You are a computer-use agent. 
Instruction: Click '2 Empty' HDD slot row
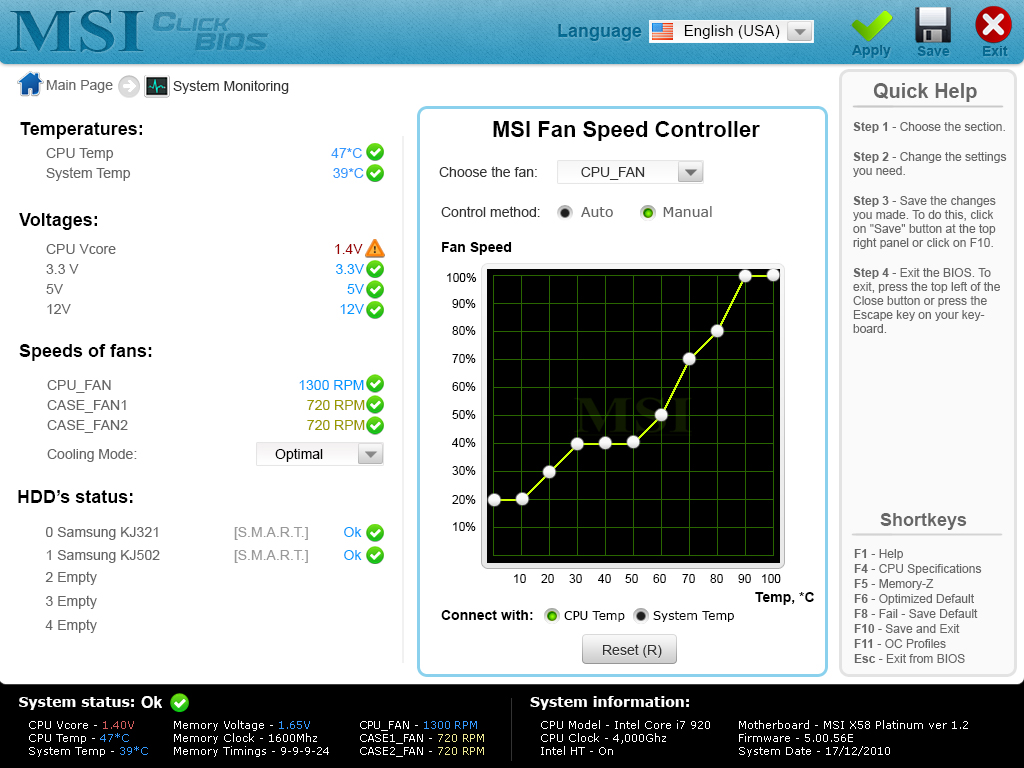[x=71, y=577]
